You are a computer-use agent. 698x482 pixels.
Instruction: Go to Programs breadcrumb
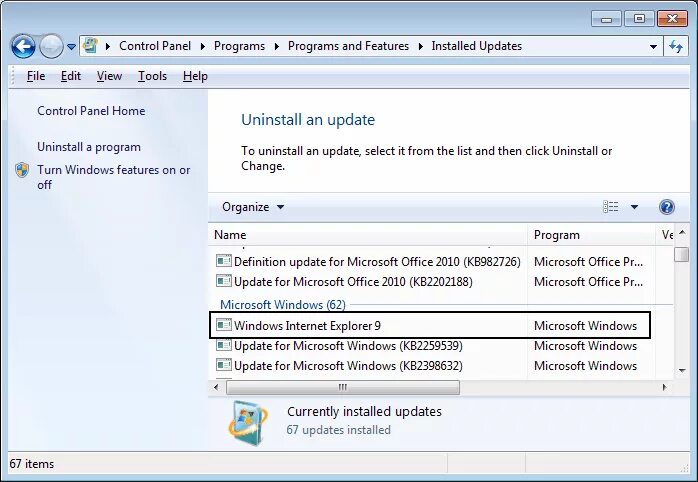pos(239,46)
